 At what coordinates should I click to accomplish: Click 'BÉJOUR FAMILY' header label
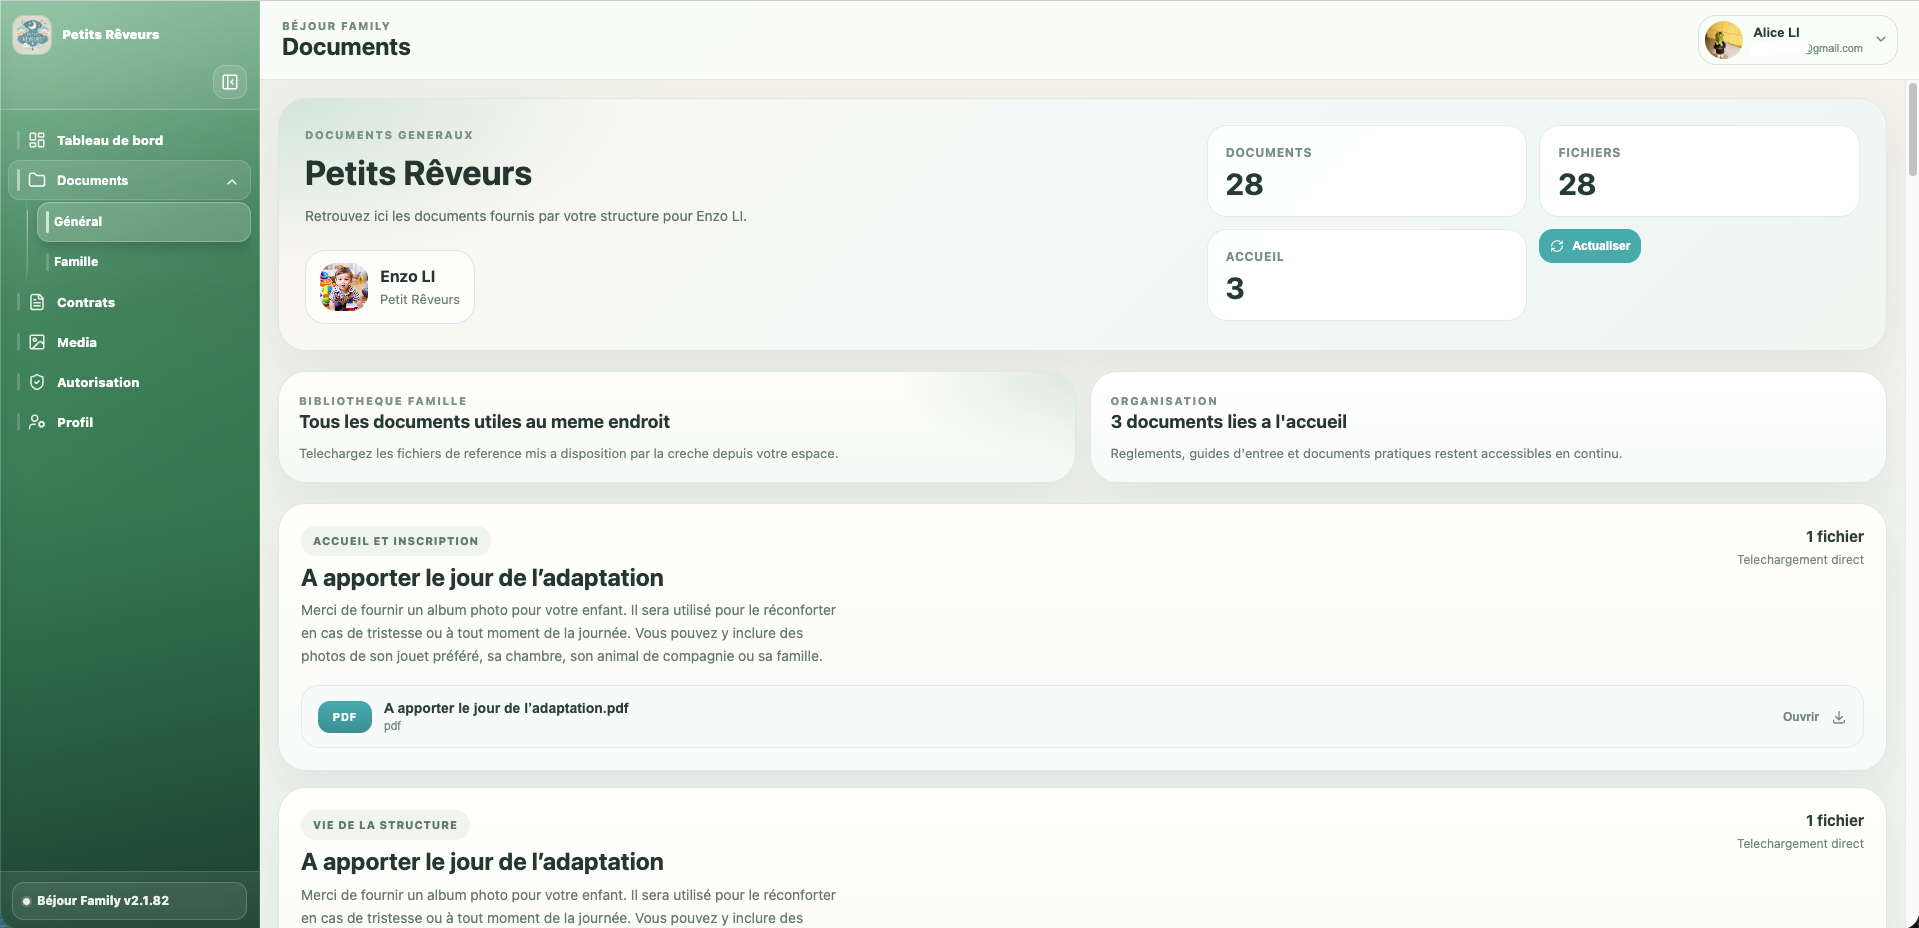pyautogui.click(x=336, y=26)
